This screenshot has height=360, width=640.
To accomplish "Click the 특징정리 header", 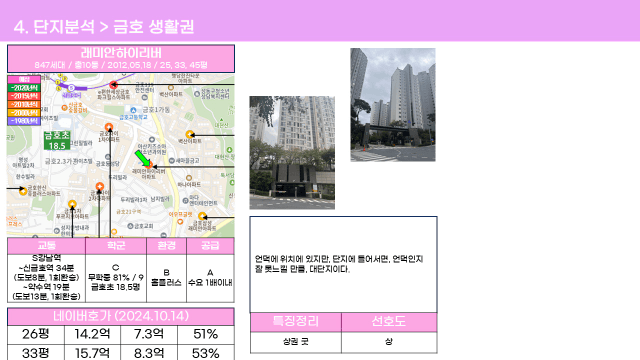I will coord(296,322).
